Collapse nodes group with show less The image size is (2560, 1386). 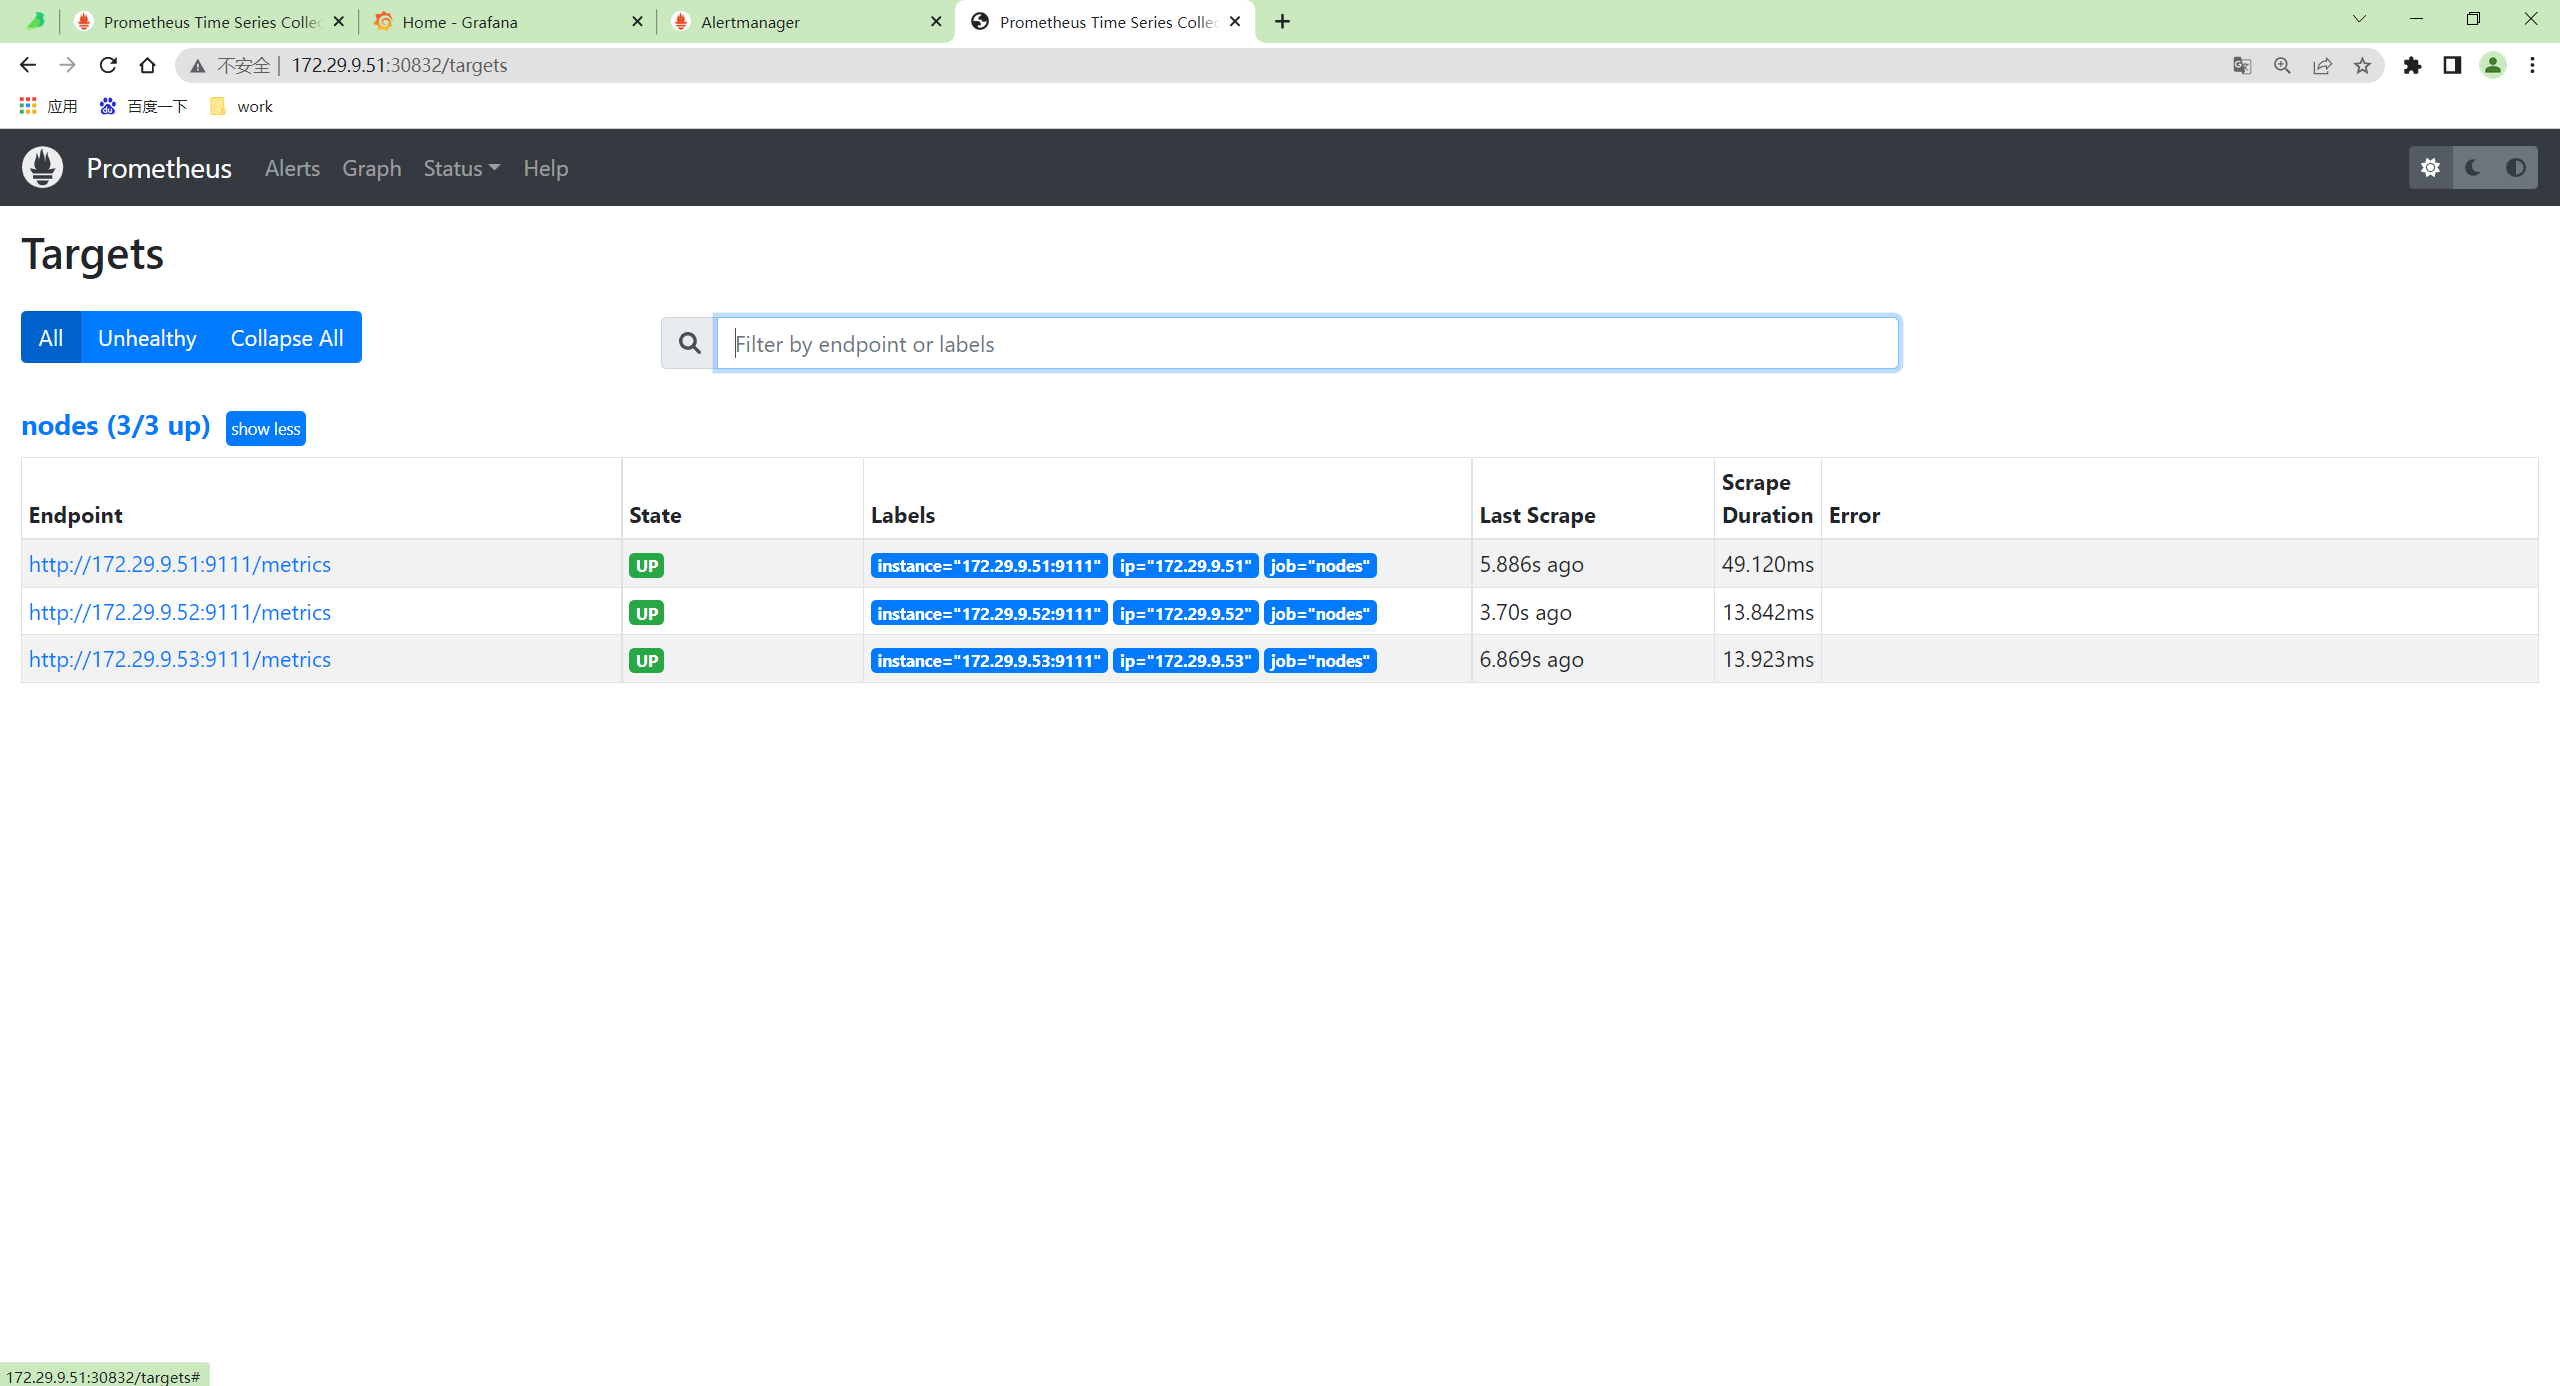[265, 428]
